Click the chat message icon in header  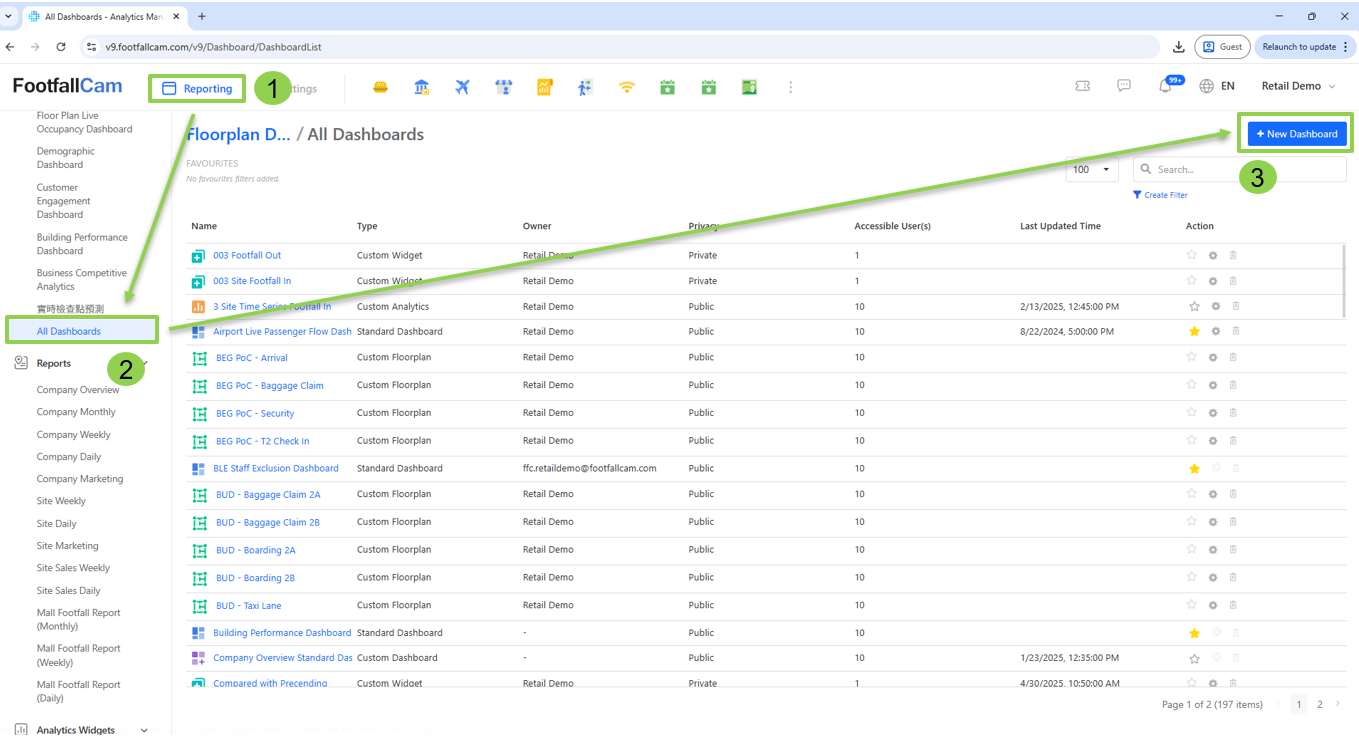coord(1124,87)
